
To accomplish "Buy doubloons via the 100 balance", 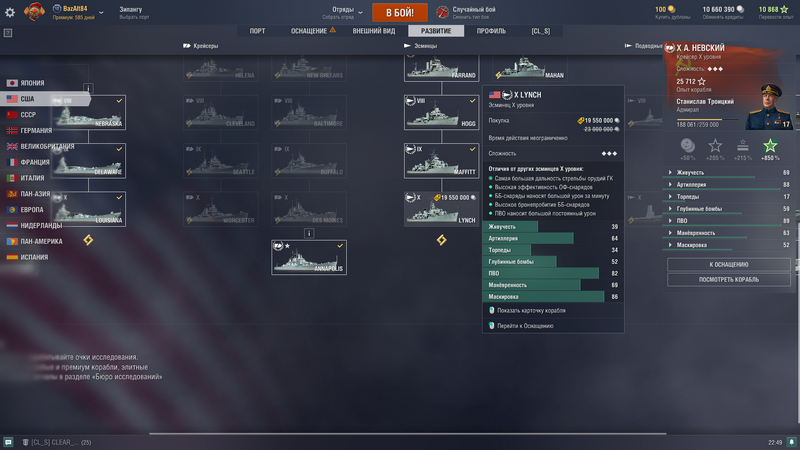I will coord(671,12).
